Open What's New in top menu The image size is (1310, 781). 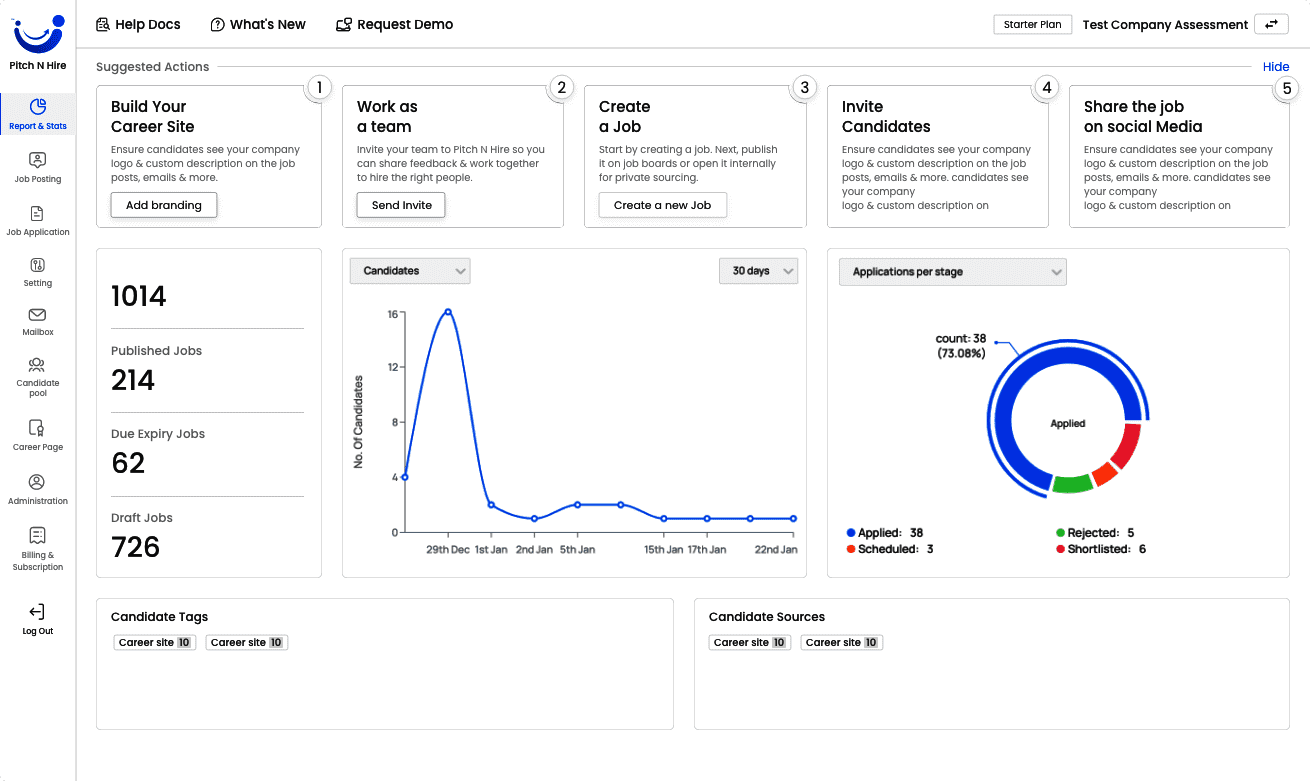coord(258,25)
